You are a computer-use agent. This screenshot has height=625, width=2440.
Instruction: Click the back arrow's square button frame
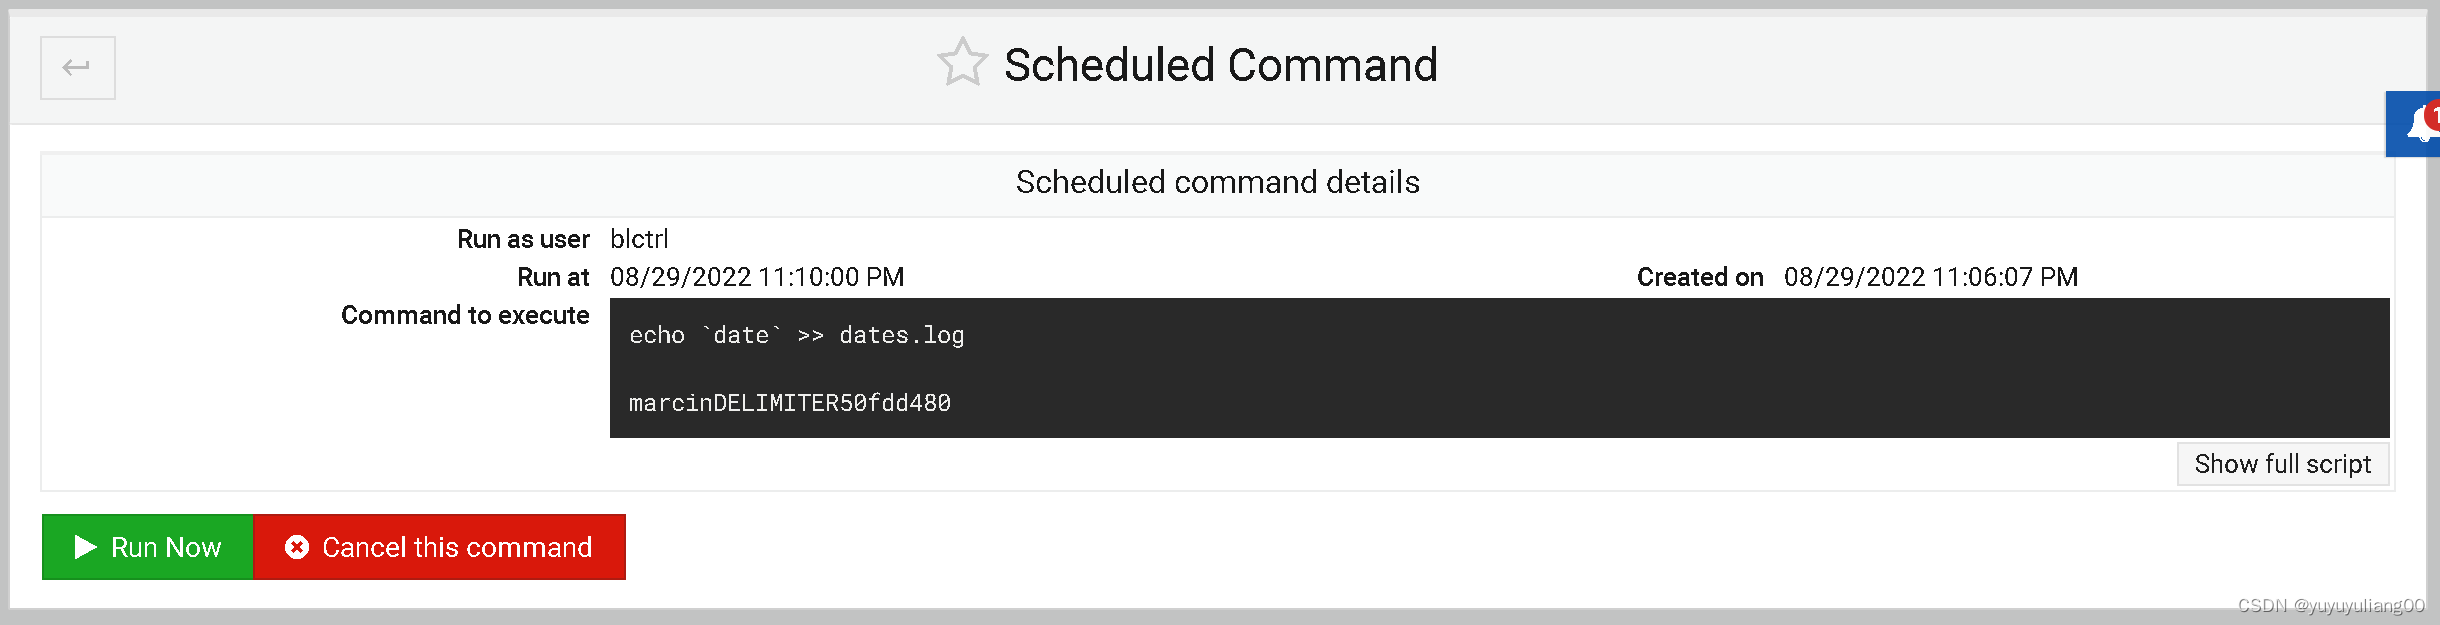(77, 67)
